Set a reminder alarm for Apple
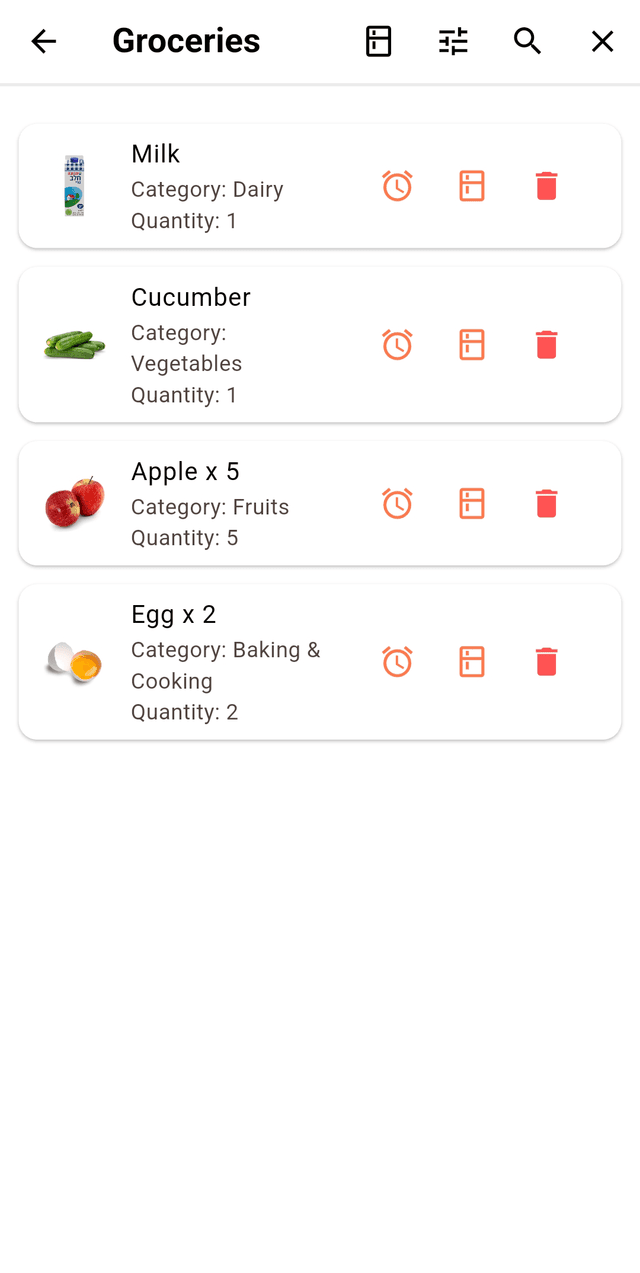Image resolution: width=640 pixels, height=1273 pixels. pos(397,503)
